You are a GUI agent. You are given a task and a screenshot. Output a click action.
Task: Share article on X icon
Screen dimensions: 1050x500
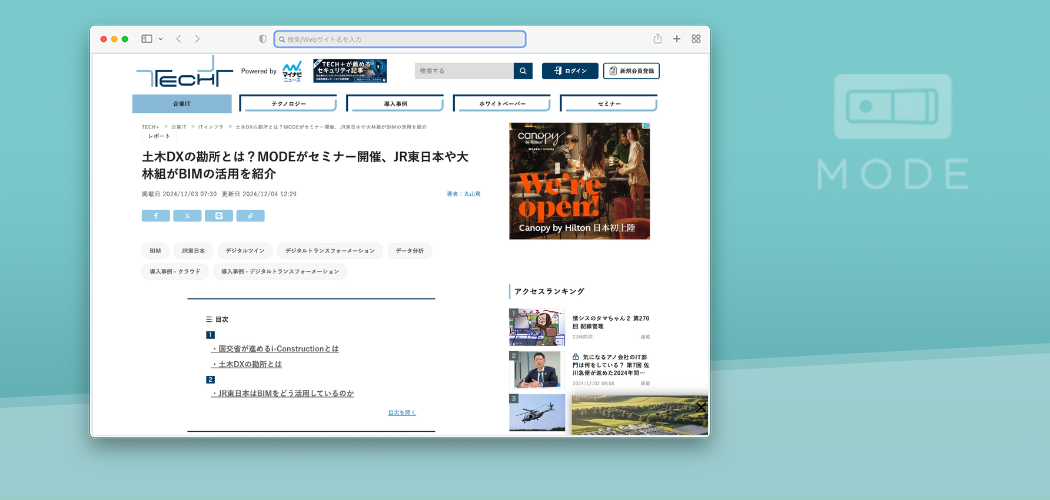187,215
